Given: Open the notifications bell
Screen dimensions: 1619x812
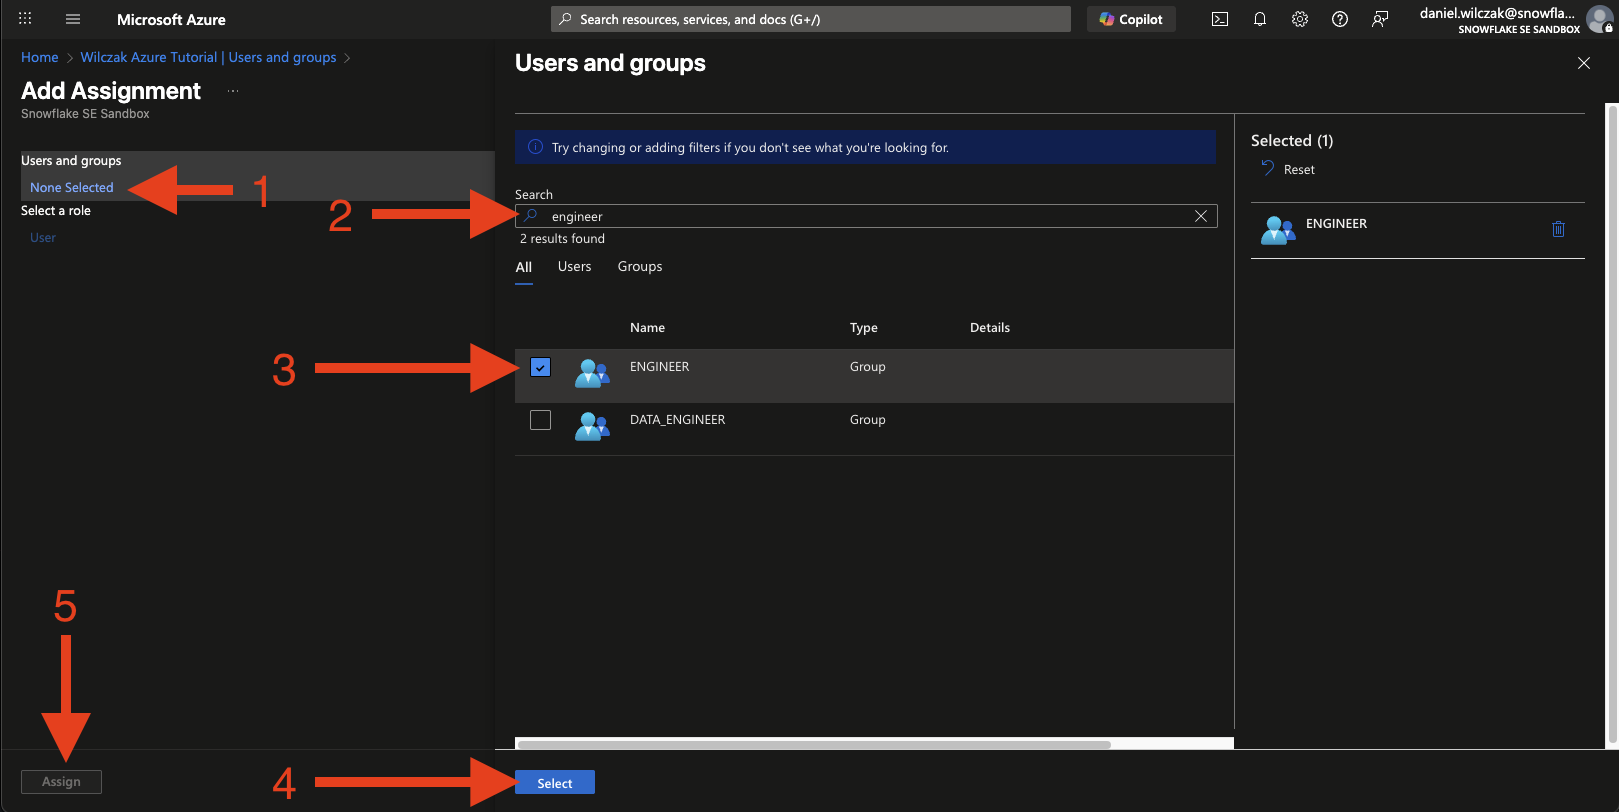Looking at the screenshot, I should coord(1260,19).
